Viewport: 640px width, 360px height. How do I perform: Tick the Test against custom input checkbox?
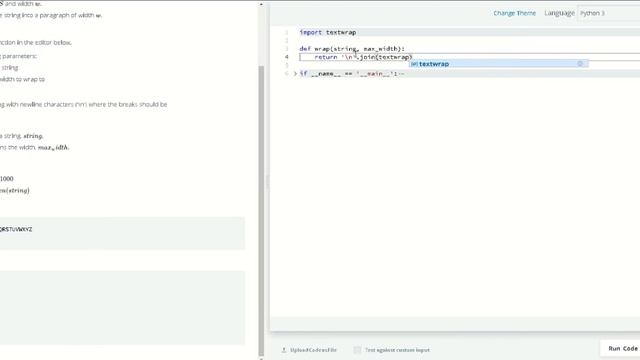pyautogui.click(x=357, y=350)
